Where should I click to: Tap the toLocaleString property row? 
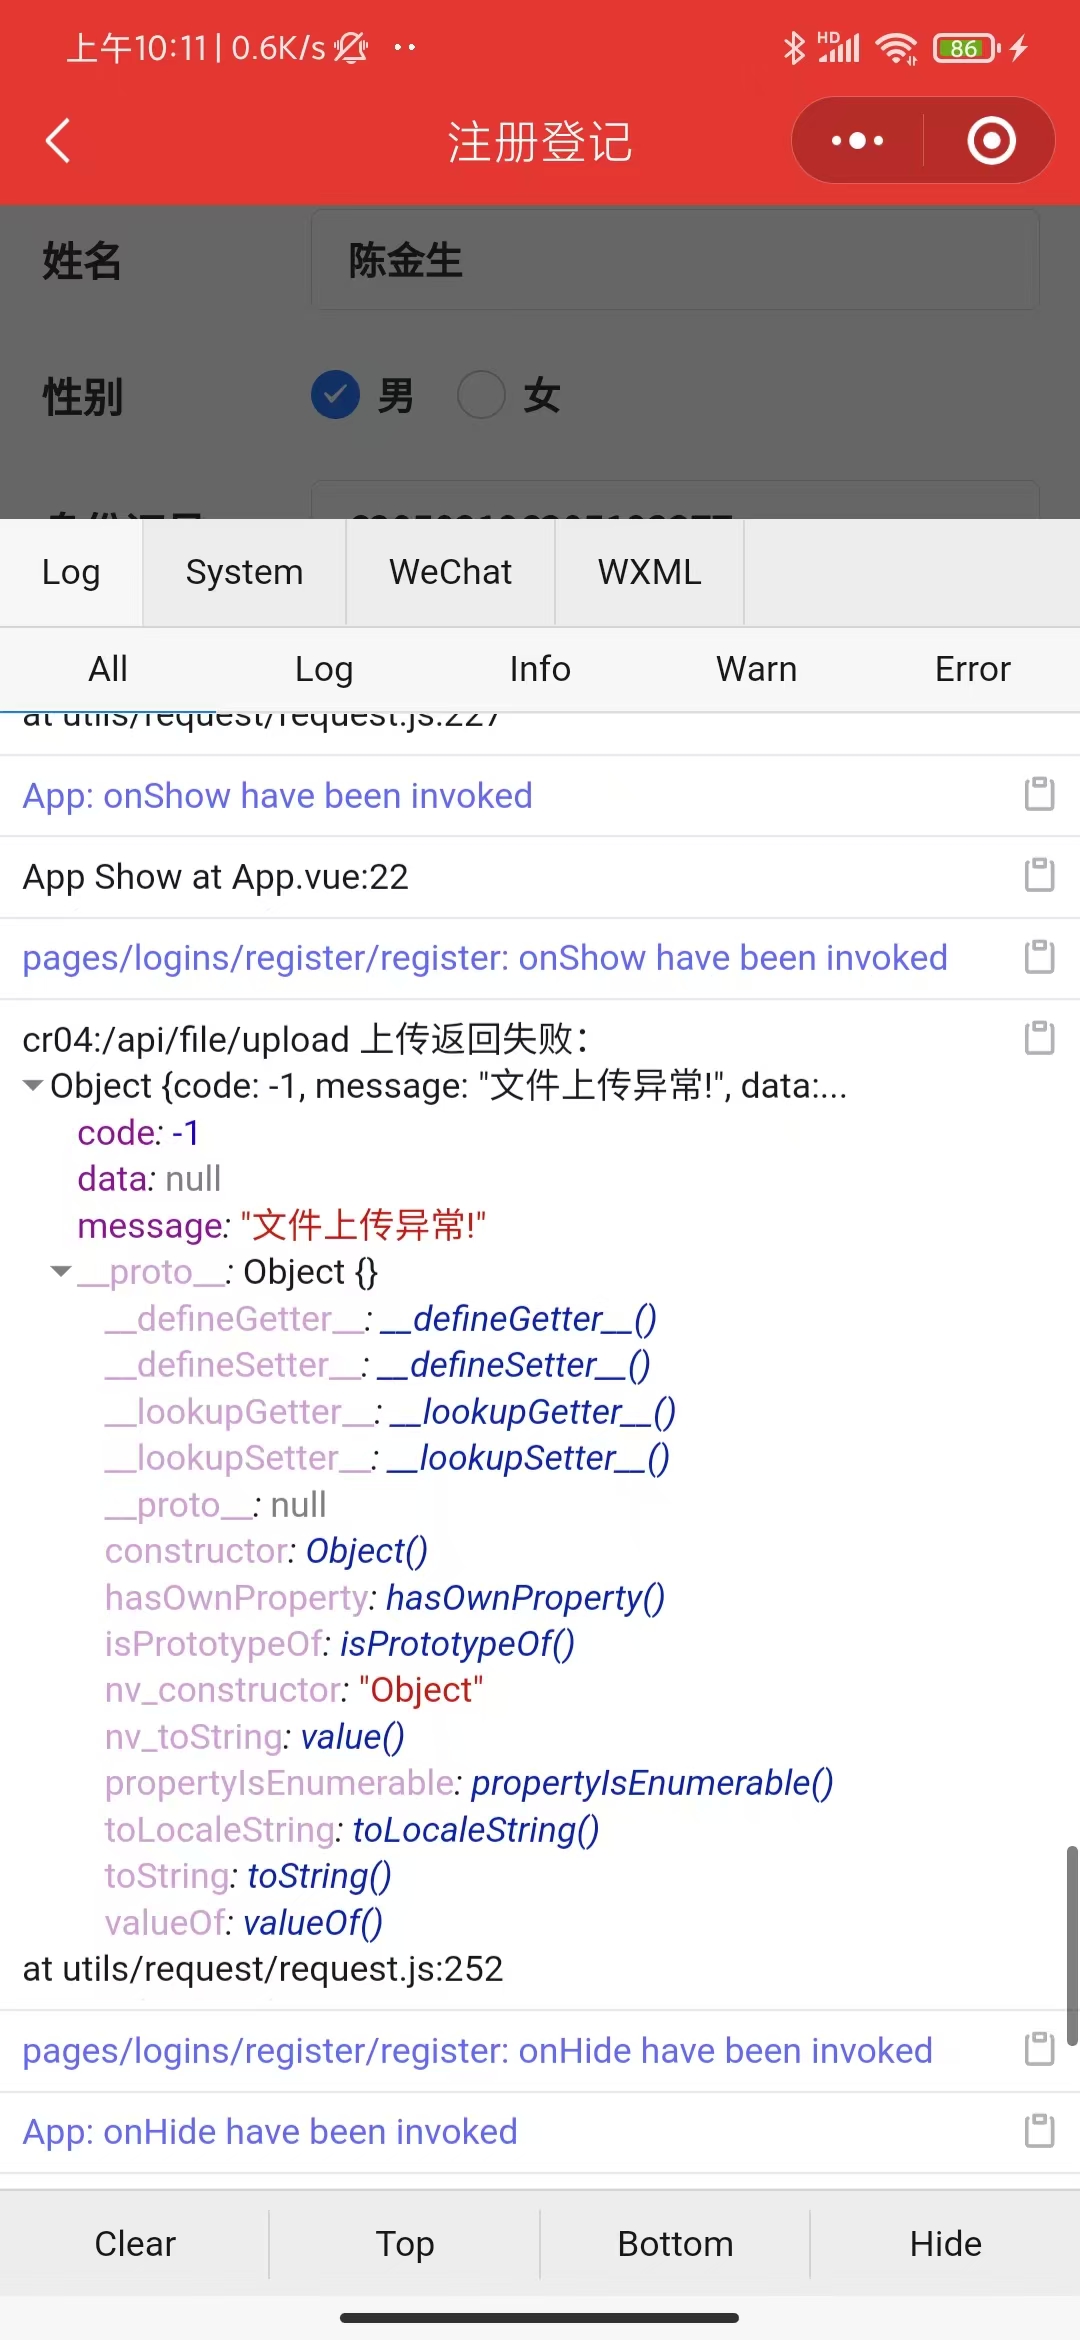pos(352,1829)
